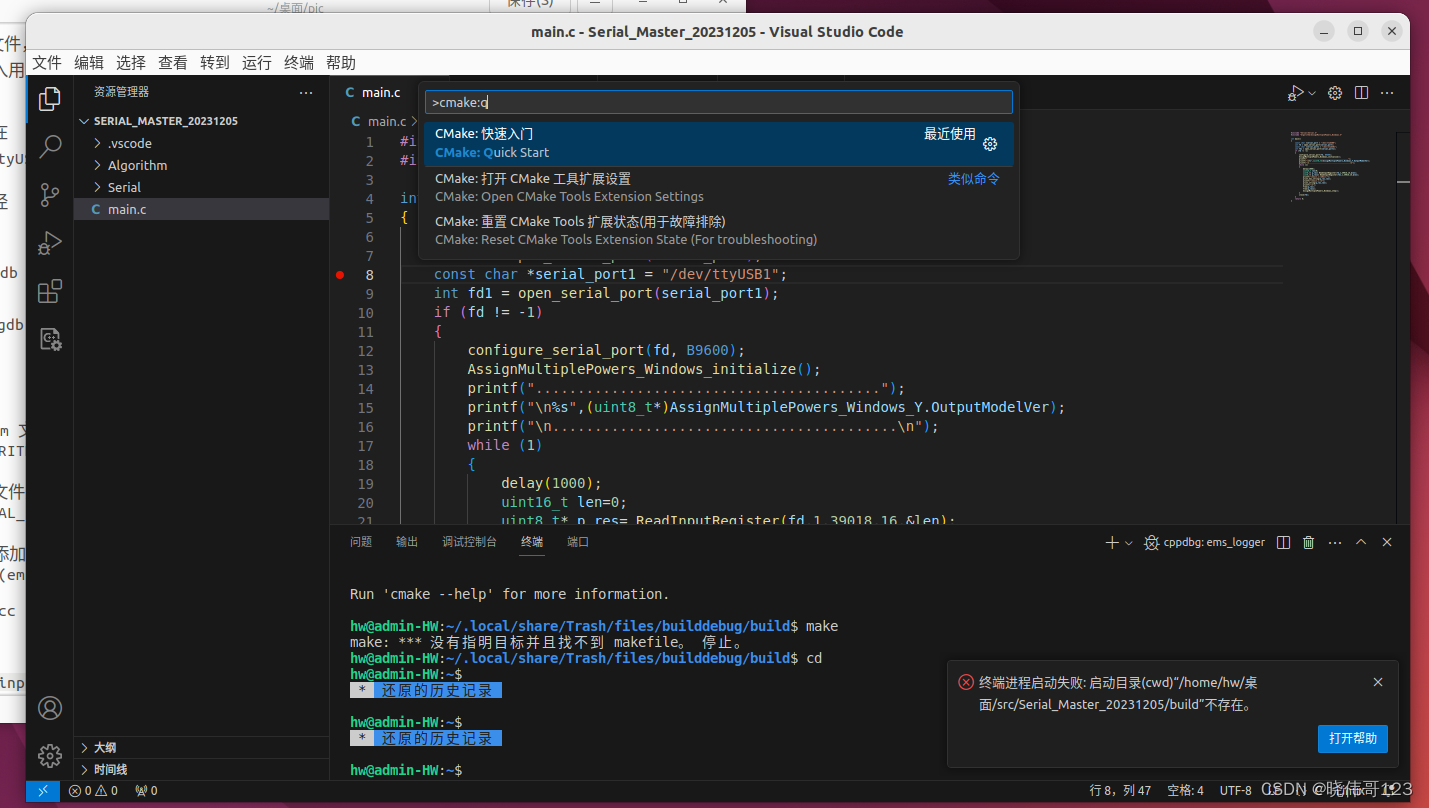Expand the 大纲 outline section

(201, 747)
